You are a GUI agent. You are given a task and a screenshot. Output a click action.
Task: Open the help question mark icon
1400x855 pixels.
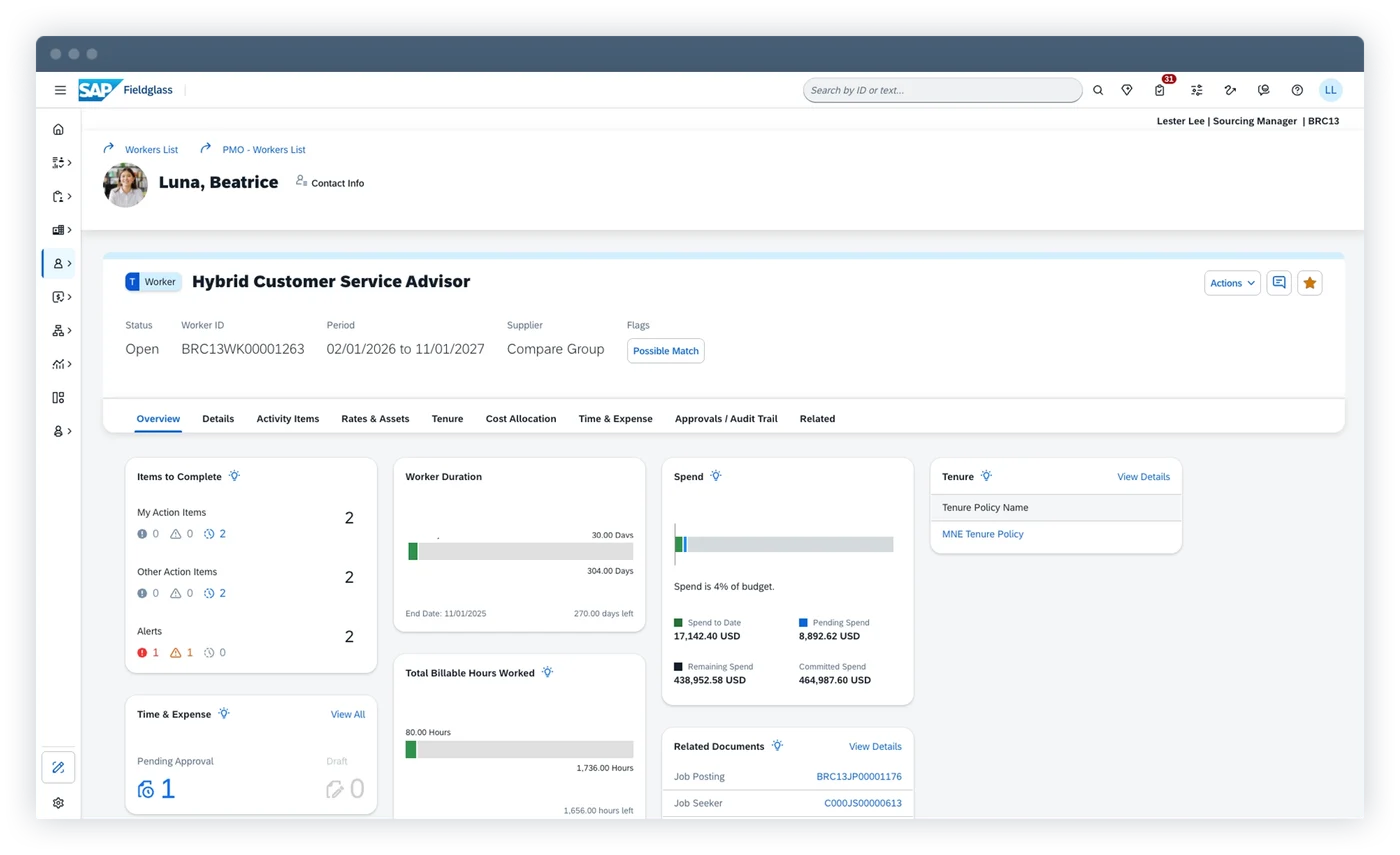coord(1297,90)
